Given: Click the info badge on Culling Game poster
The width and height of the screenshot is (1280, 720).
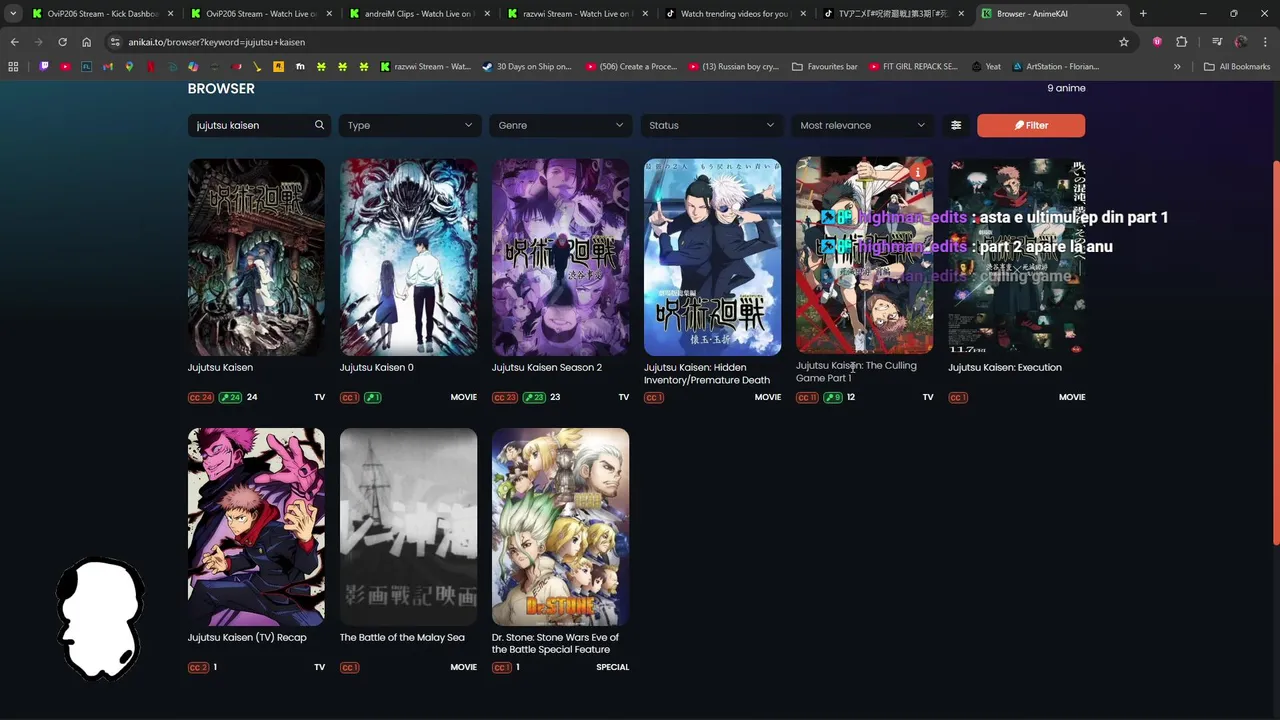Looking at the screenshot, I should pos(918,172).
